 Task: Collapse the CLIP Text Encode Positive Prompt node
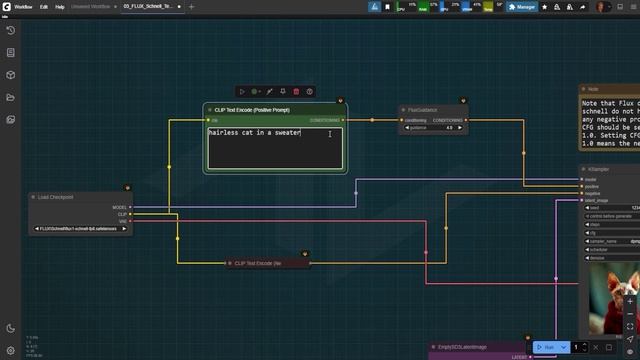click(210, 110)
